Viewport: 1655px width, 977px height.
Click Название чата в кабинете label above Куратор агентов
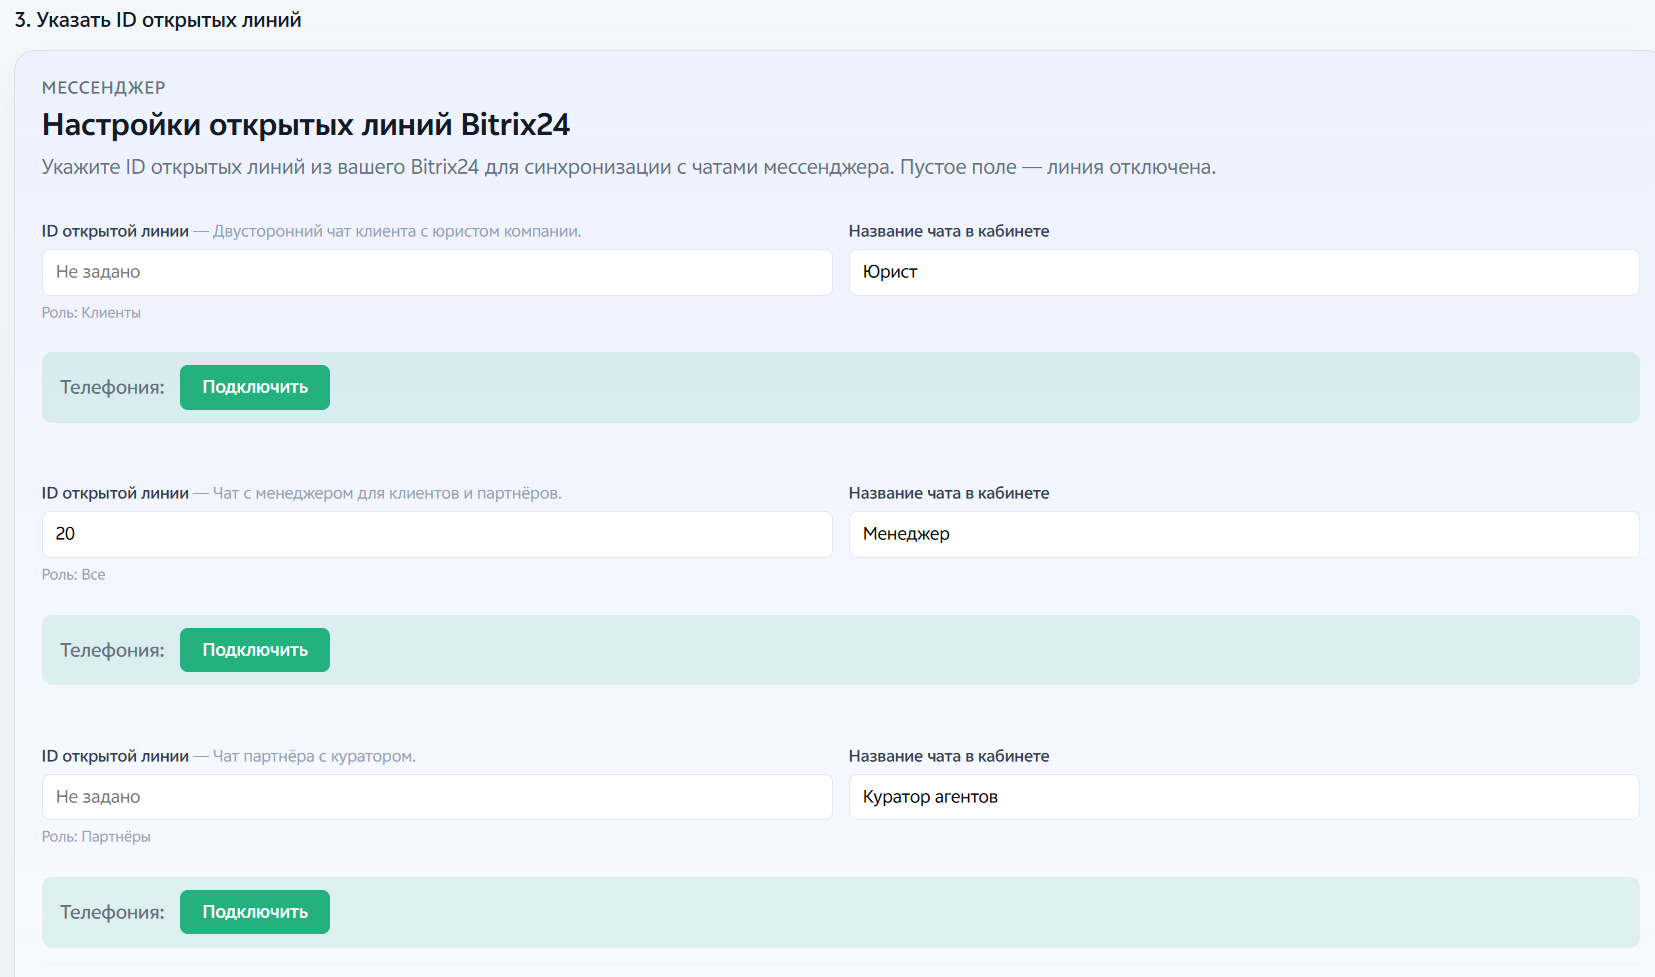click(x=949, y=756)
